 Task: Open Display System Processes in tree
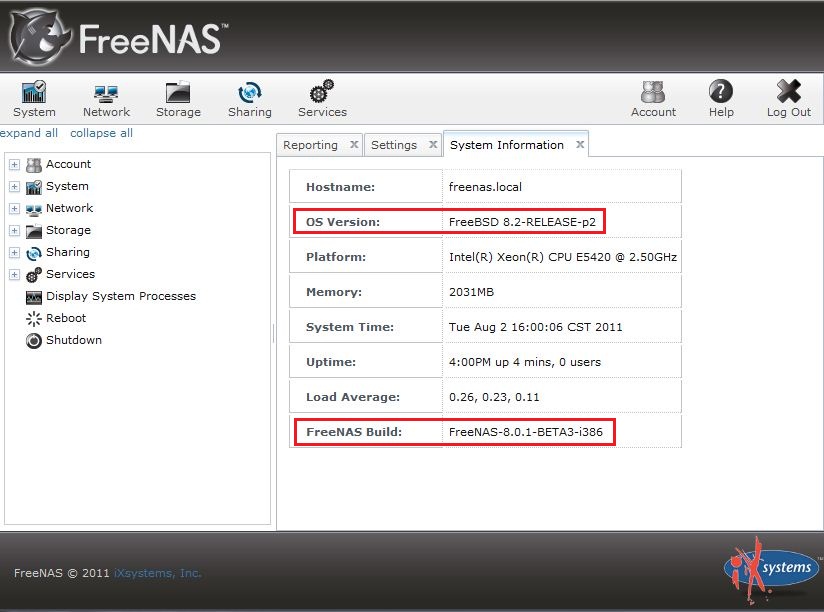pyautogui.click(x=120, y=296)
